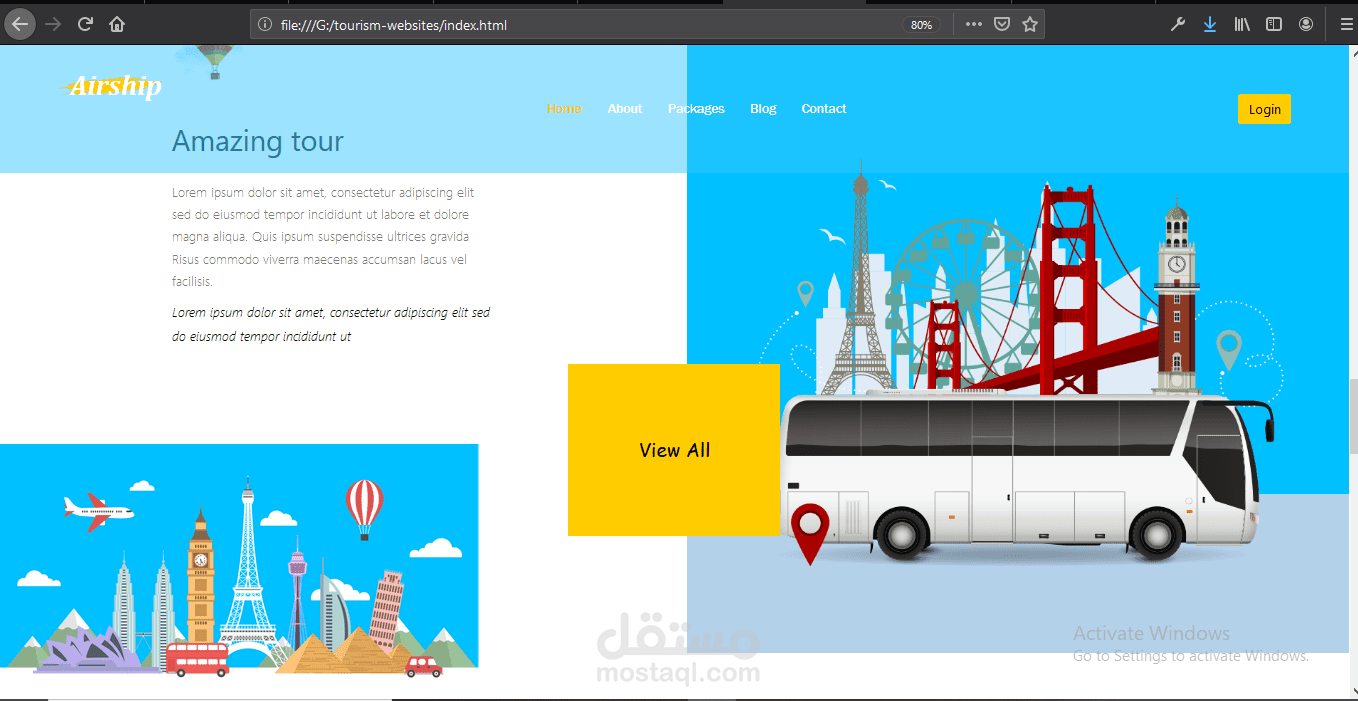Click the browser Back arrow button
This screenshot has width=1358, height=701.
coord(20,24)
